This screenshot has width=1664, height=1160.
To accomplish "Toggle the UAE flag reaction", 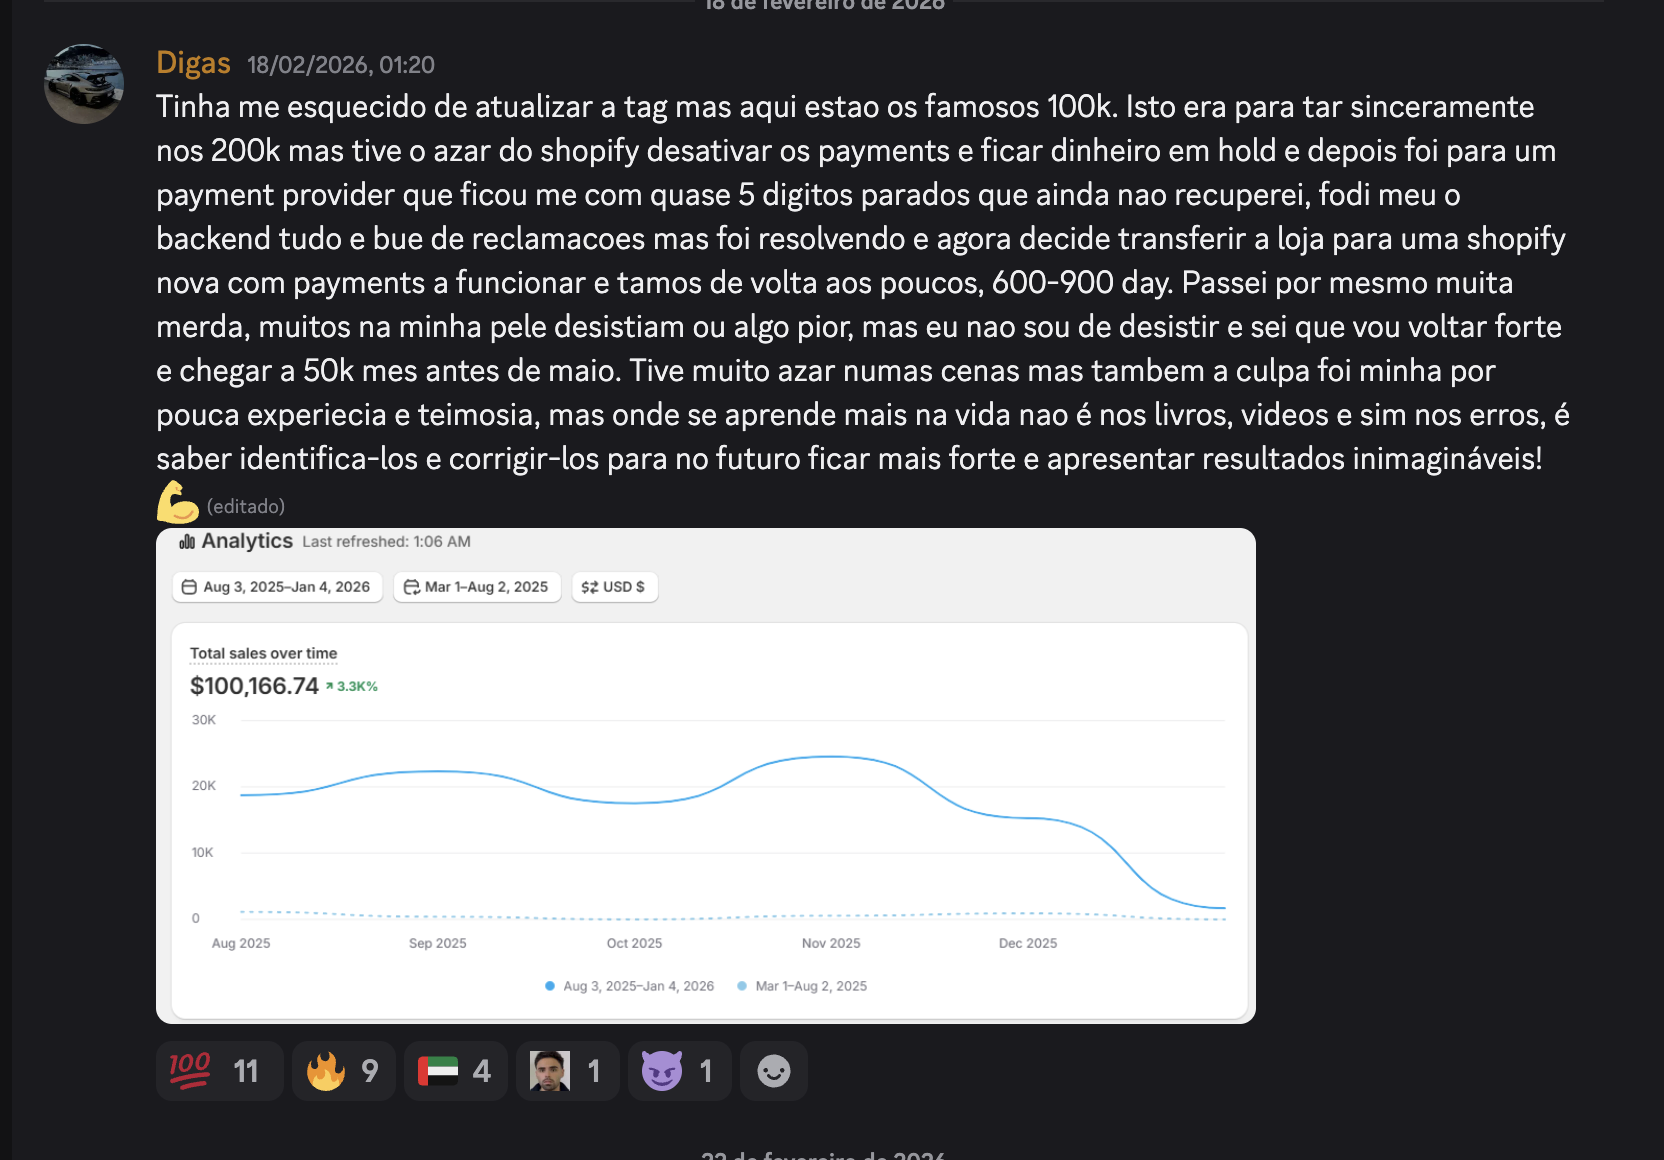I will click(455, 1071).
